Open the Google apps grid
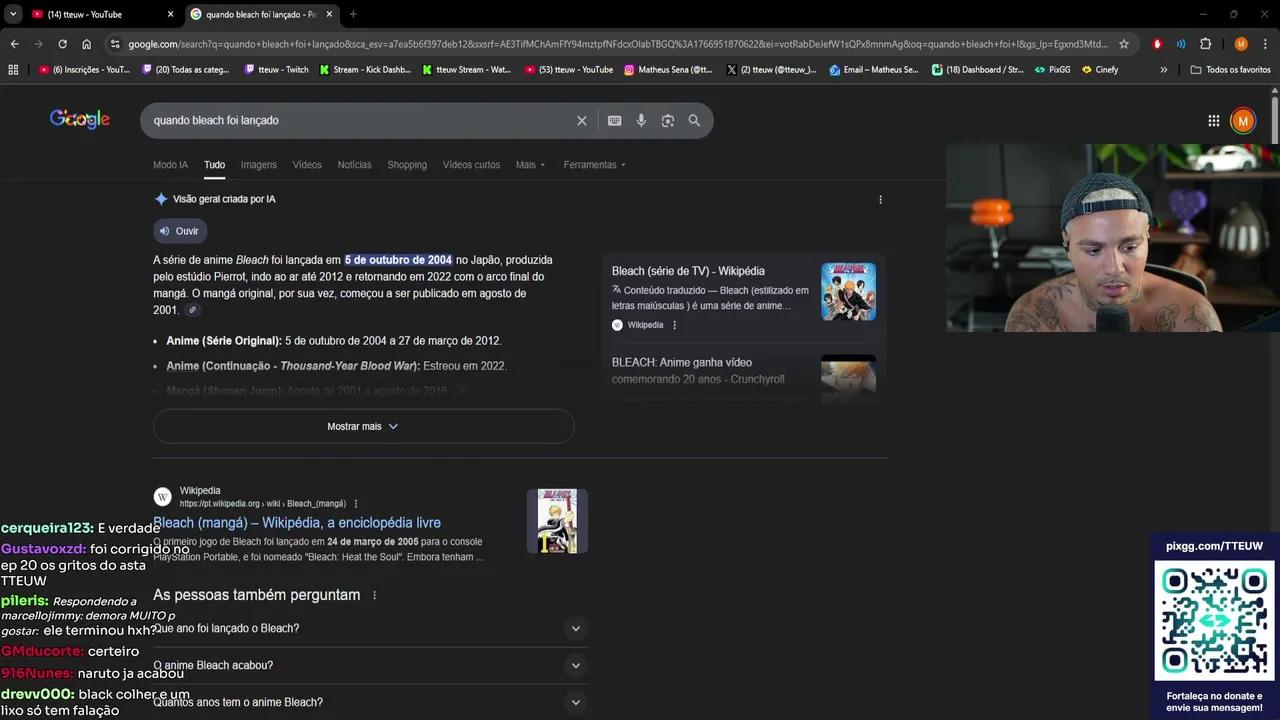Screen dimensions: 1280x720 pyautogui.click(x=1213, y=121)
